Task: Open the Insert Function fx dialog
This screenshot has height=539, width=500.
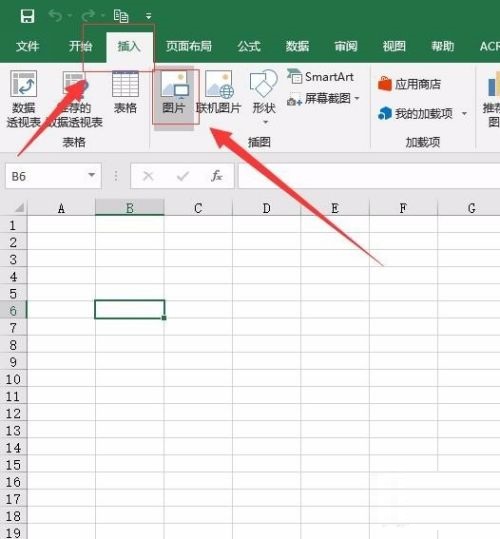Action: click(216, 176)
